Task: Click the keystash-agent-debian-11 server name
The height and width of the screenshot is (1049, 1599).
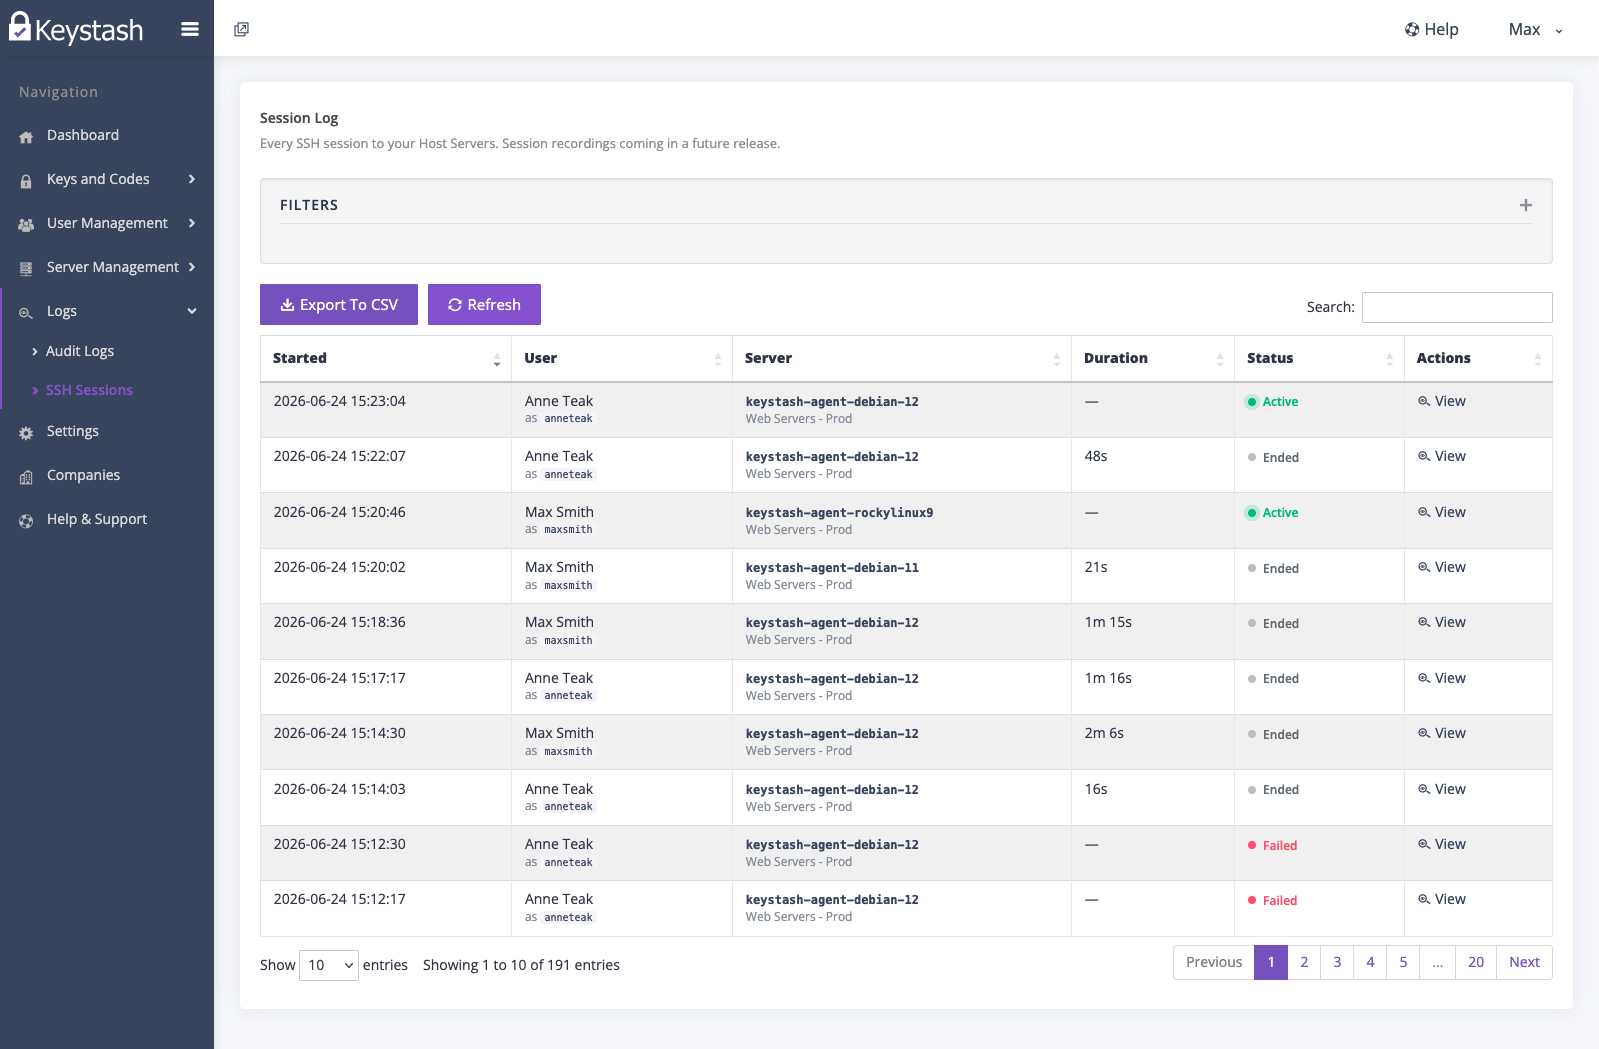Action: click(832, 568)
